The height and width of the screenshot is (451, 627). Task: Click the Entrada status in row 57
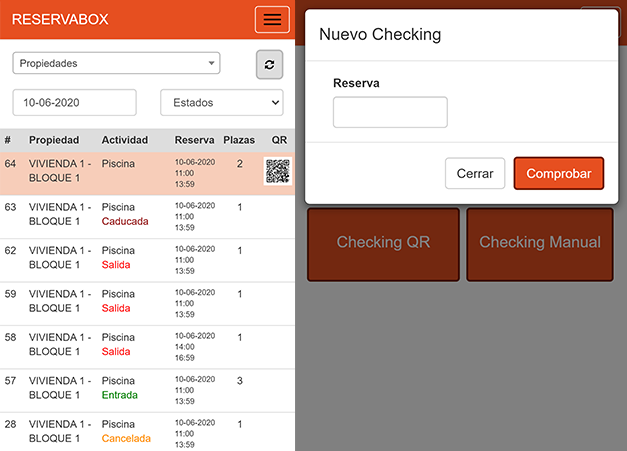point(120,395)
